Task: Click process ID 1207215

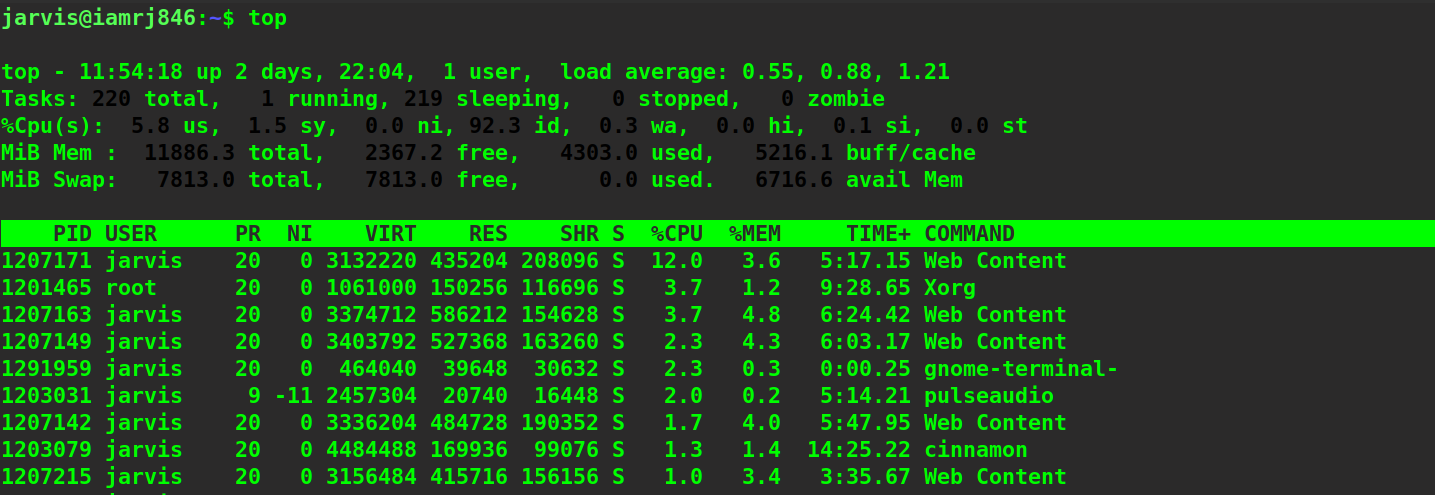Action: (46, 477)
